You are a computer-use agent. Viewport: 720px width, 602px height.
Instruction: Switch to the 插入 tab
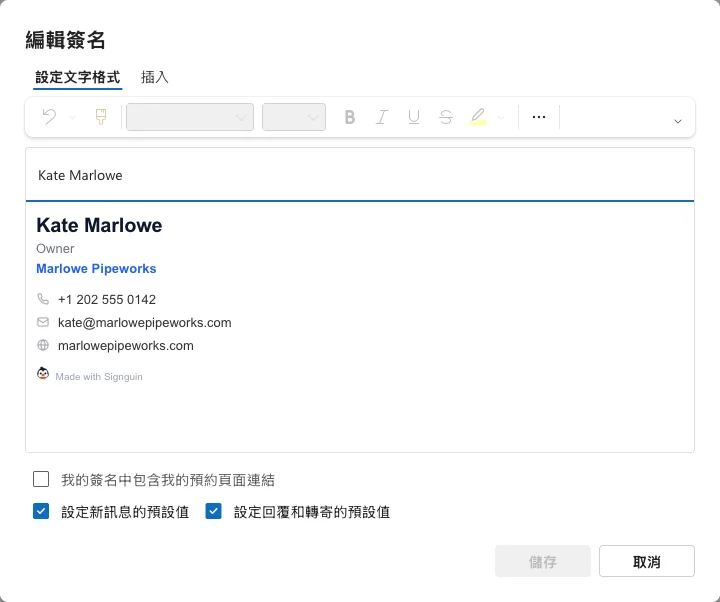click(x=155, y=77)
